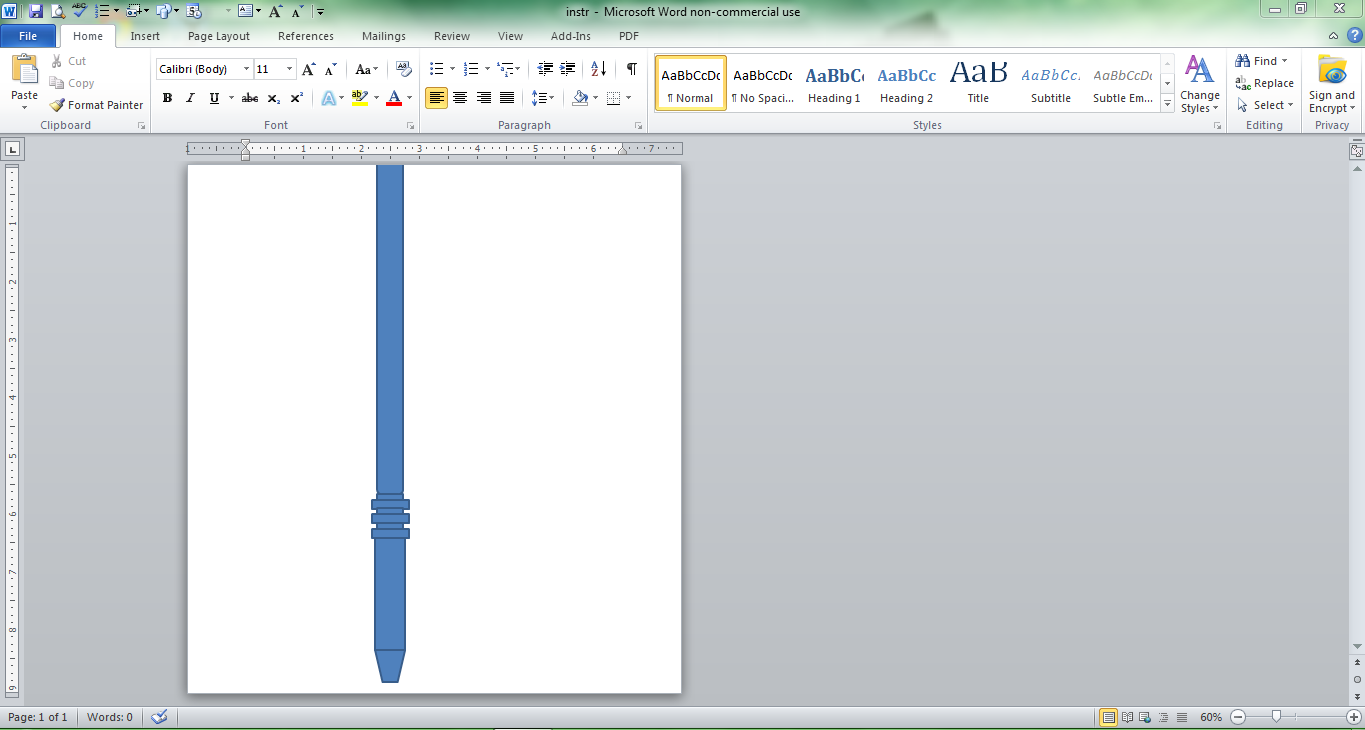Click the 60% zoom level button
This screenshot has height=730, width=1365.
pyautogui.click(x=1211, y=717)
